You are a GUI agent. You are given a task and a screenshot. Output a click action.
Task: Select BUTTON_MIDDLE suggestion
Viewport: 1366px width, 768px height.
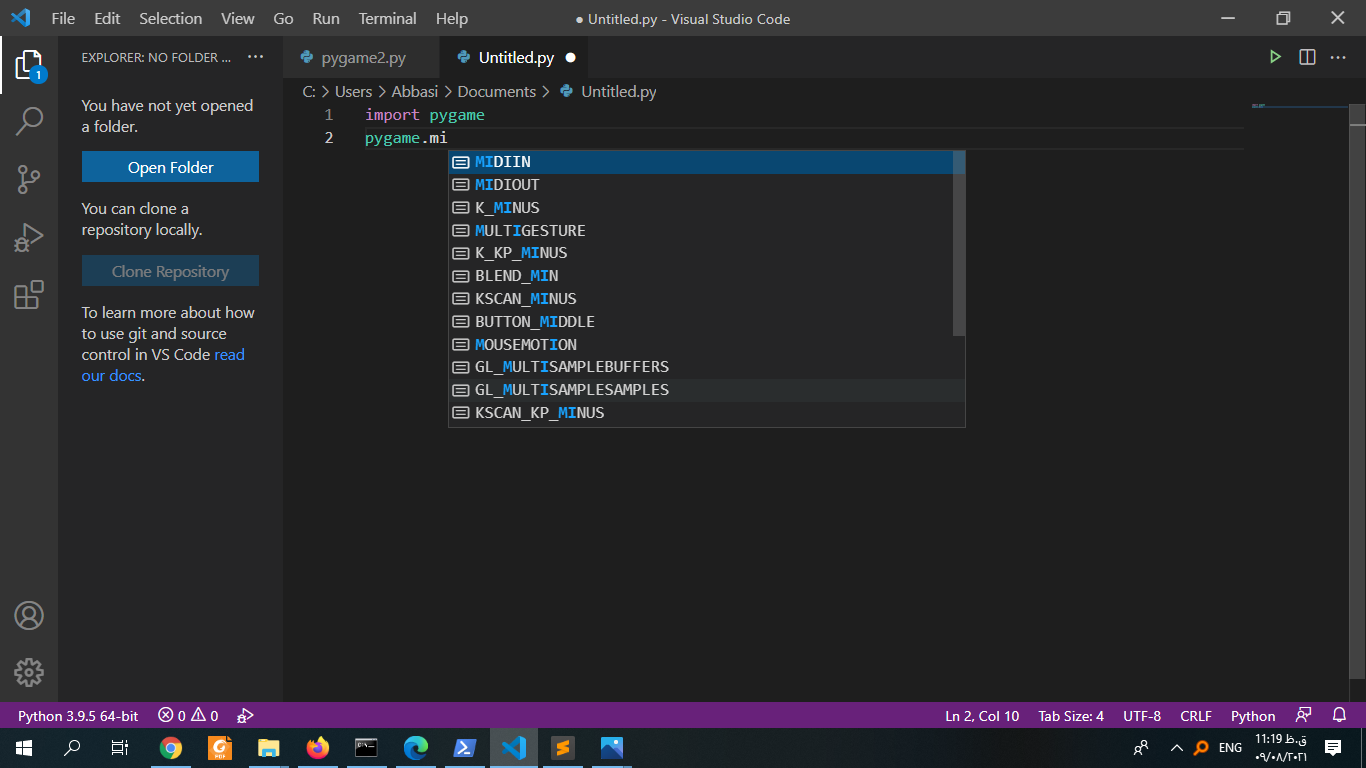pyautogui.click(x=701, y=322)
